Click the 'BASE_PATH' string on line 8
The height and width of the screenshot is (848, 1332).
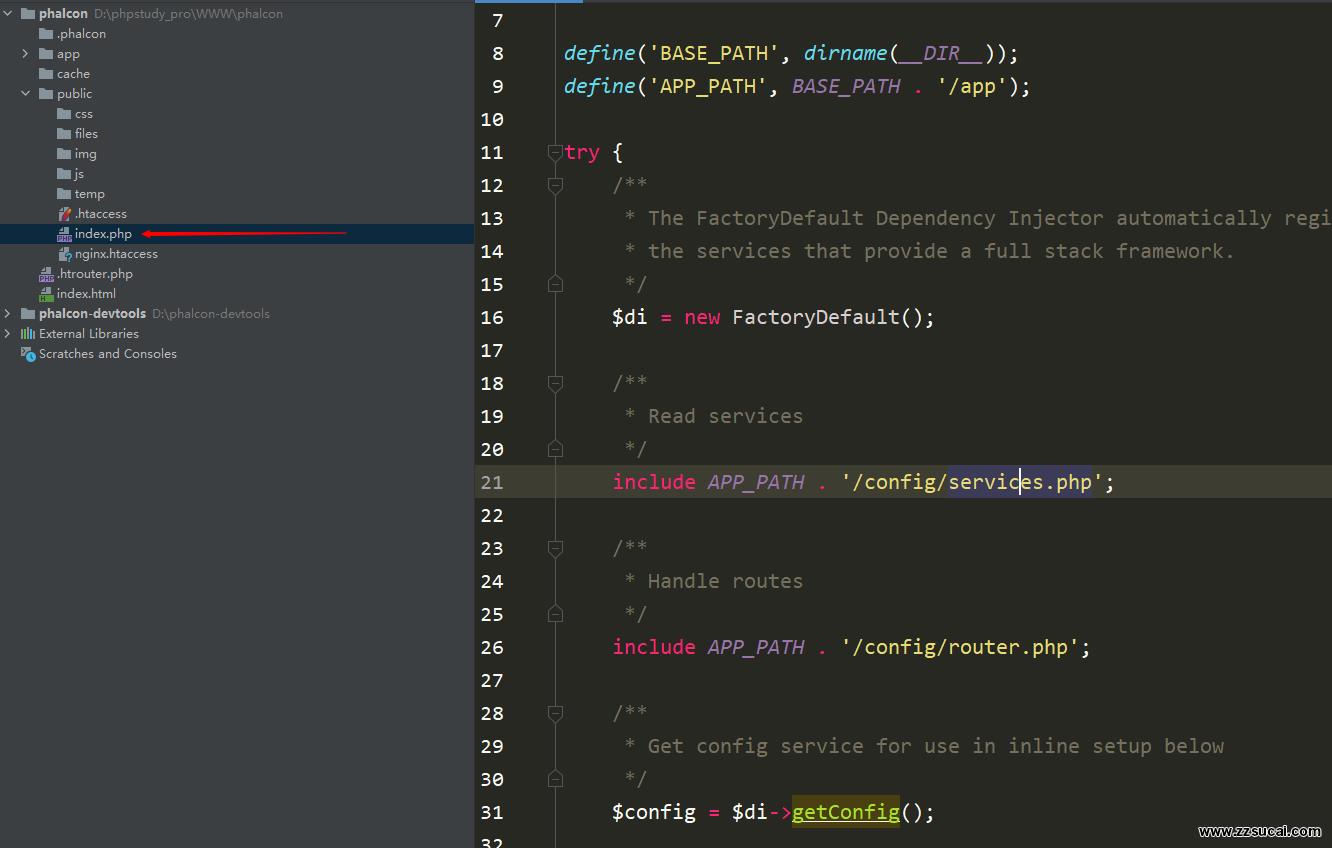point(714,53)
